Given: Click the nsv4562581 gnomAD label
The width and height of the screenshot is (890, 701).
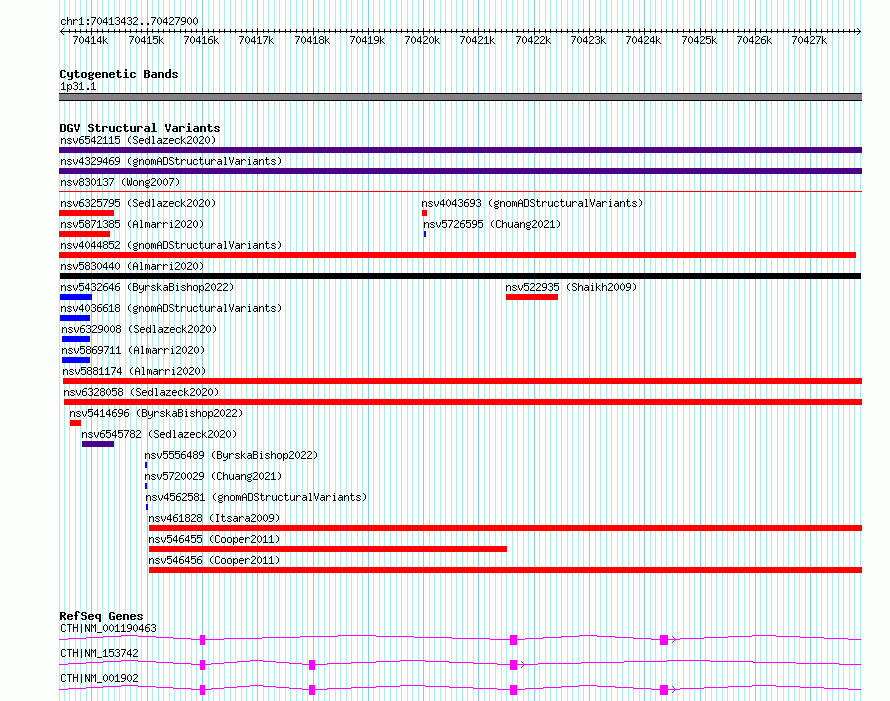Looking at the screenshot, I should [x=256, y=497].
